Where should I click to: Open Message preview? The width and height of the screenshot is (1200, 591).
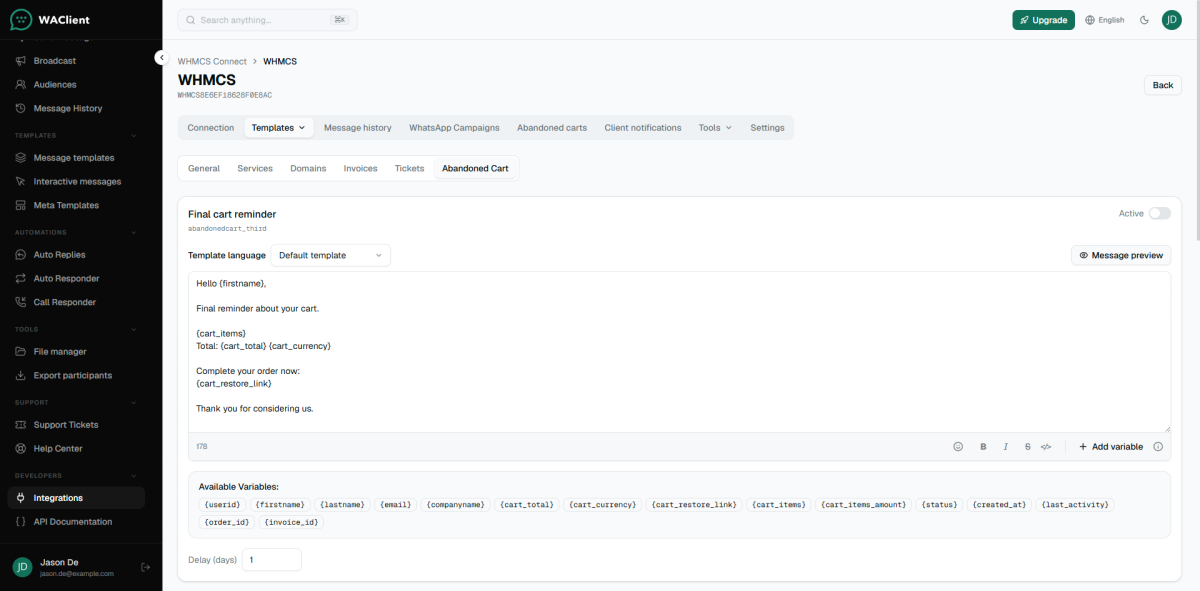tap(1121, 255)
